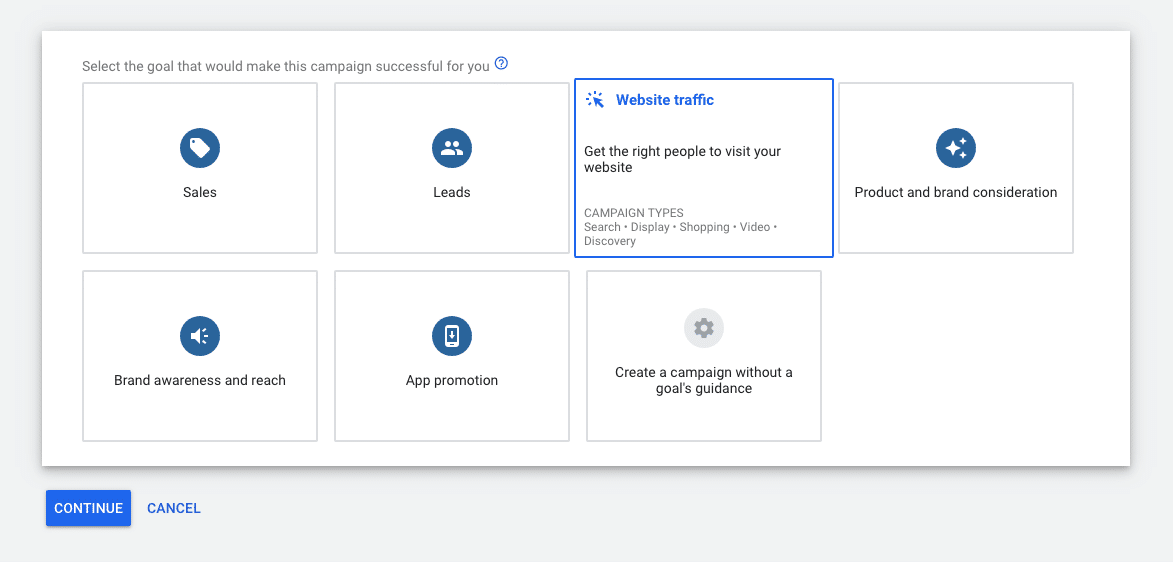Click the gray gear icon for no-goal campaign
Screen dimensions: 1173x562
[x=704, y=328]
